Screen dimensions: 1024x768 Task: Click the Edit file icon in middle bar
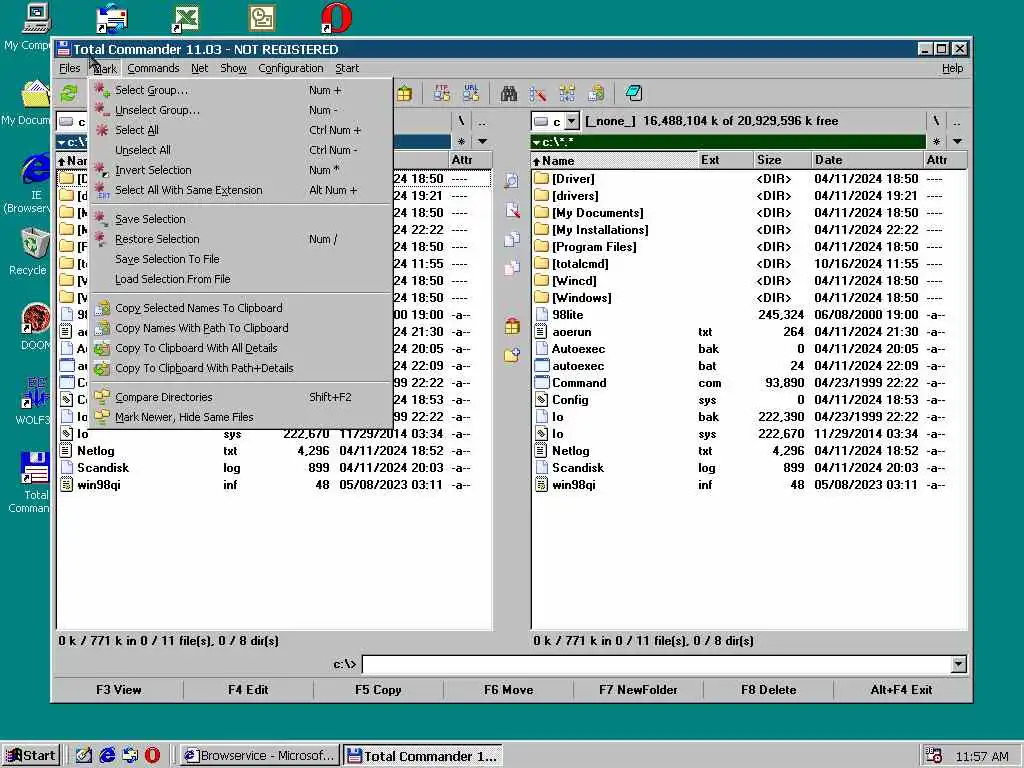pos(512,210)
